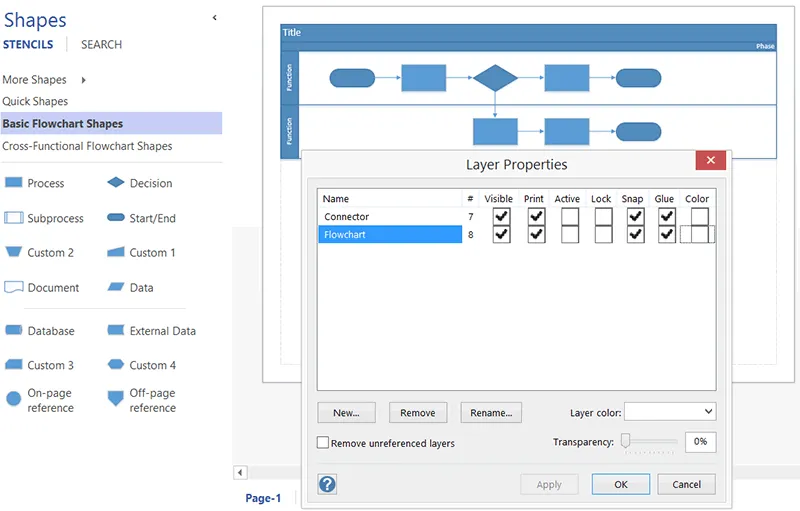800x511 pixels.
Task: Click the Visible column header
Action: [498, 198]
